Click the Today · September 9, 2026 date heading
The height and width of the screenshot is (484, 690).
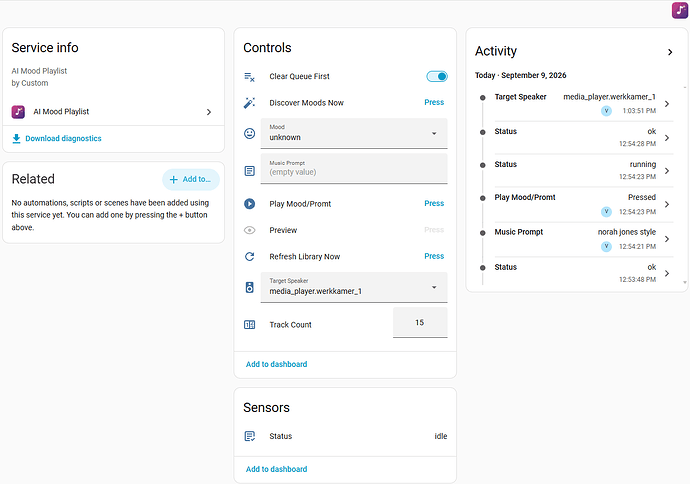tap(521, 75)
